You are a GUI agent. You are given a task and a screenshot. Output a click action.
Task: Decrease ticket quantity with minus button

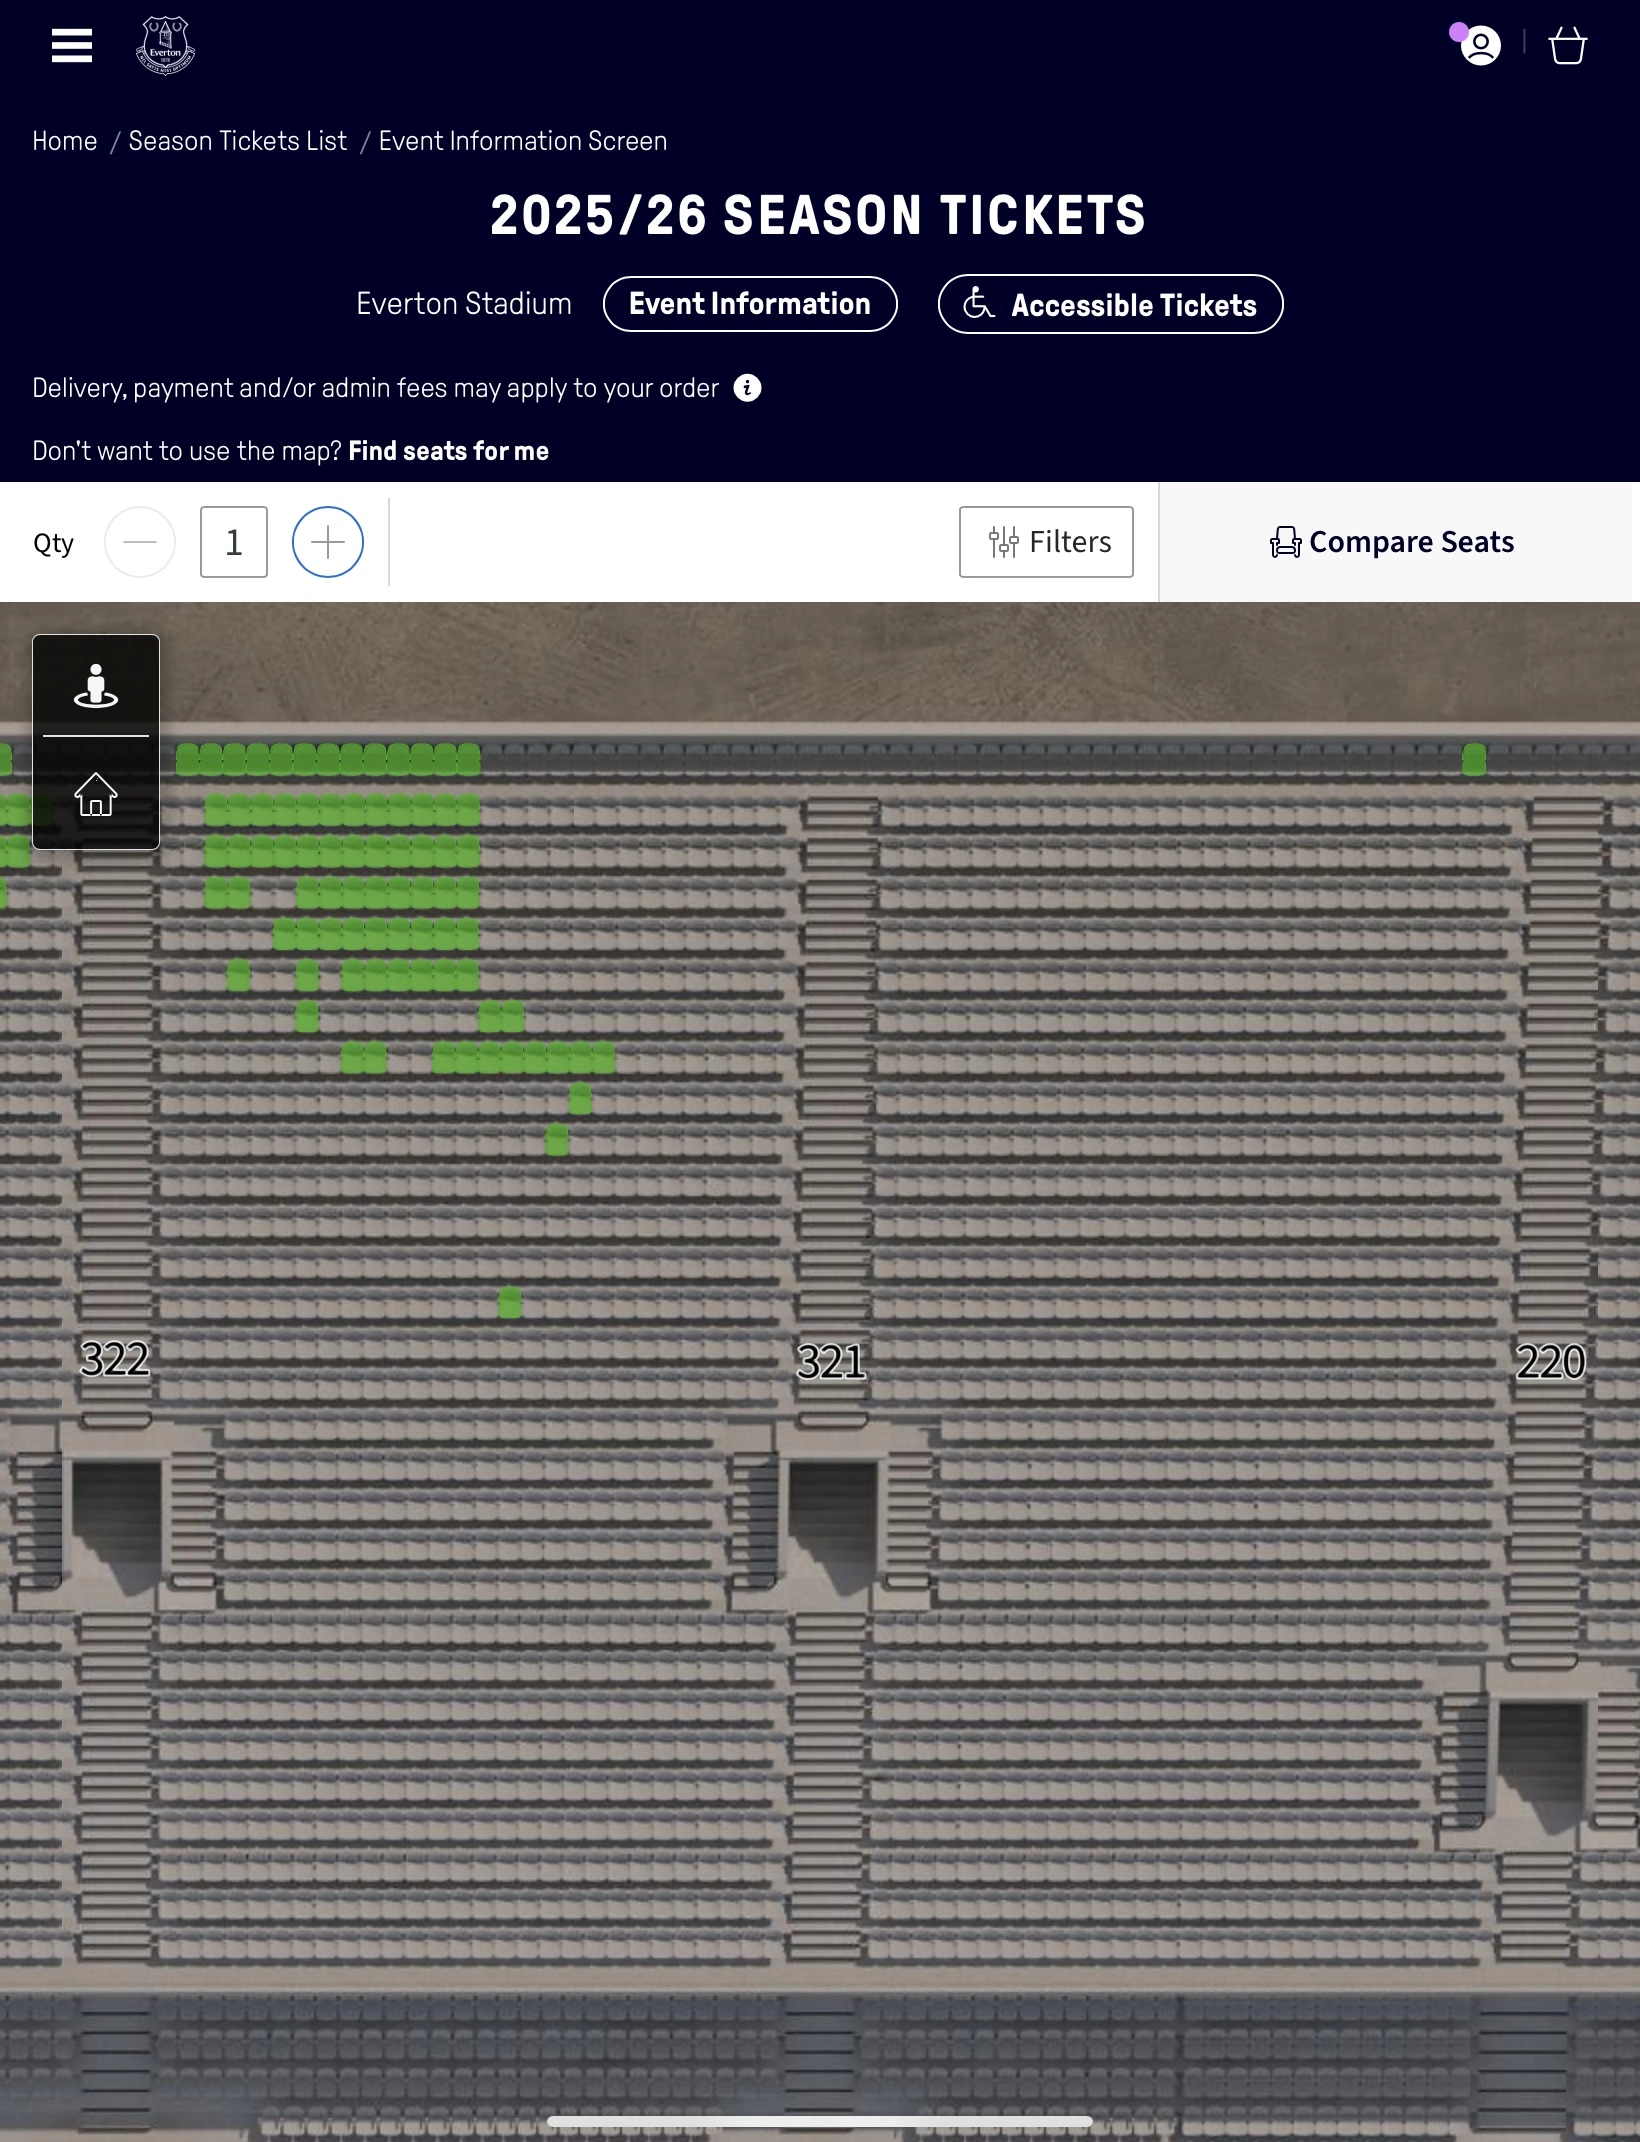coord(140,542)
